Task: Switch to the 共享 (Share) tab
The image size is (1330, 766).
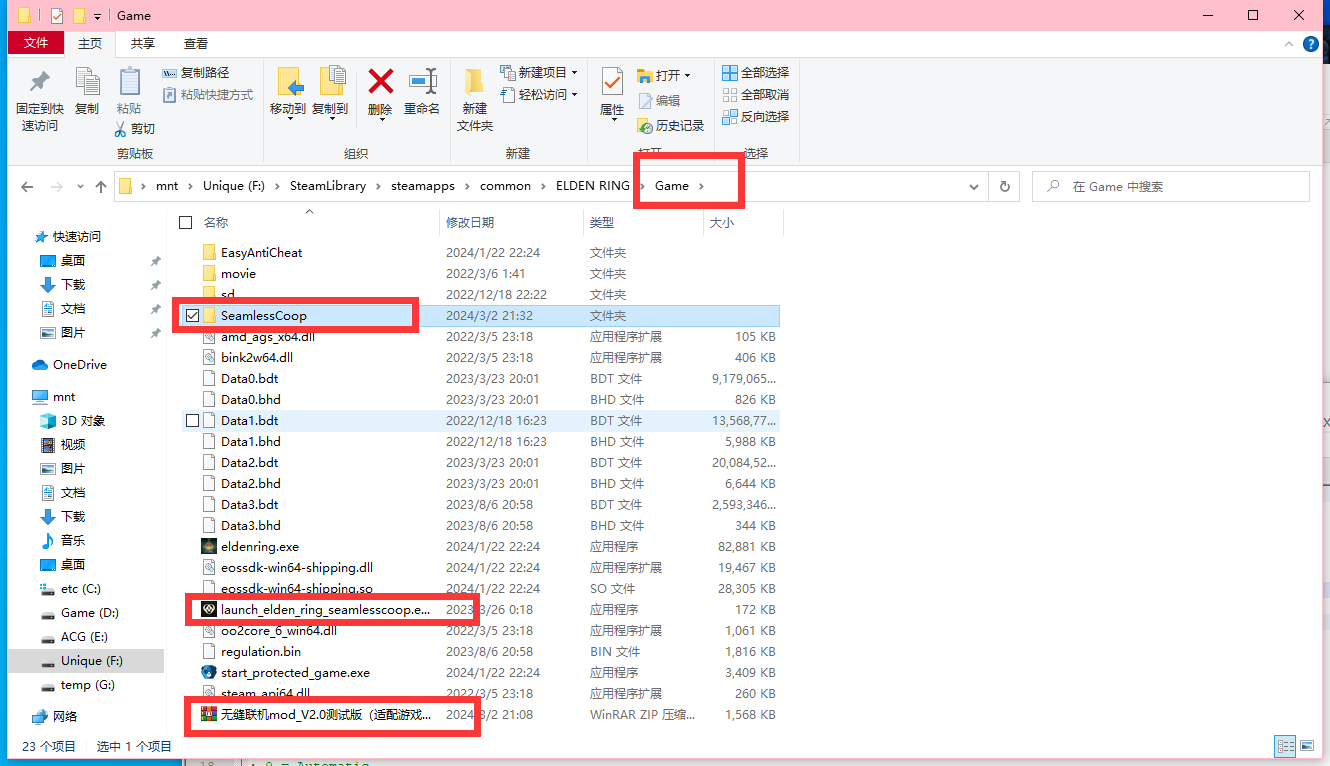Action: tap(143, 43)
